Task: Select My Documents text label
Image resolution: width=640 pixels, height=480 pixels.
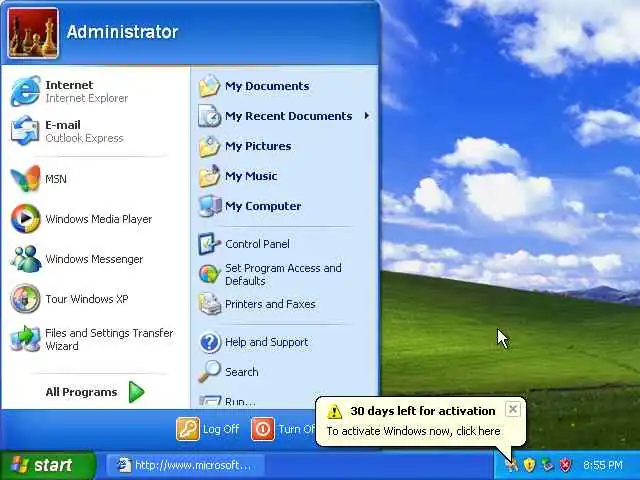Action: pyautogui.click(x=267, y=86)
